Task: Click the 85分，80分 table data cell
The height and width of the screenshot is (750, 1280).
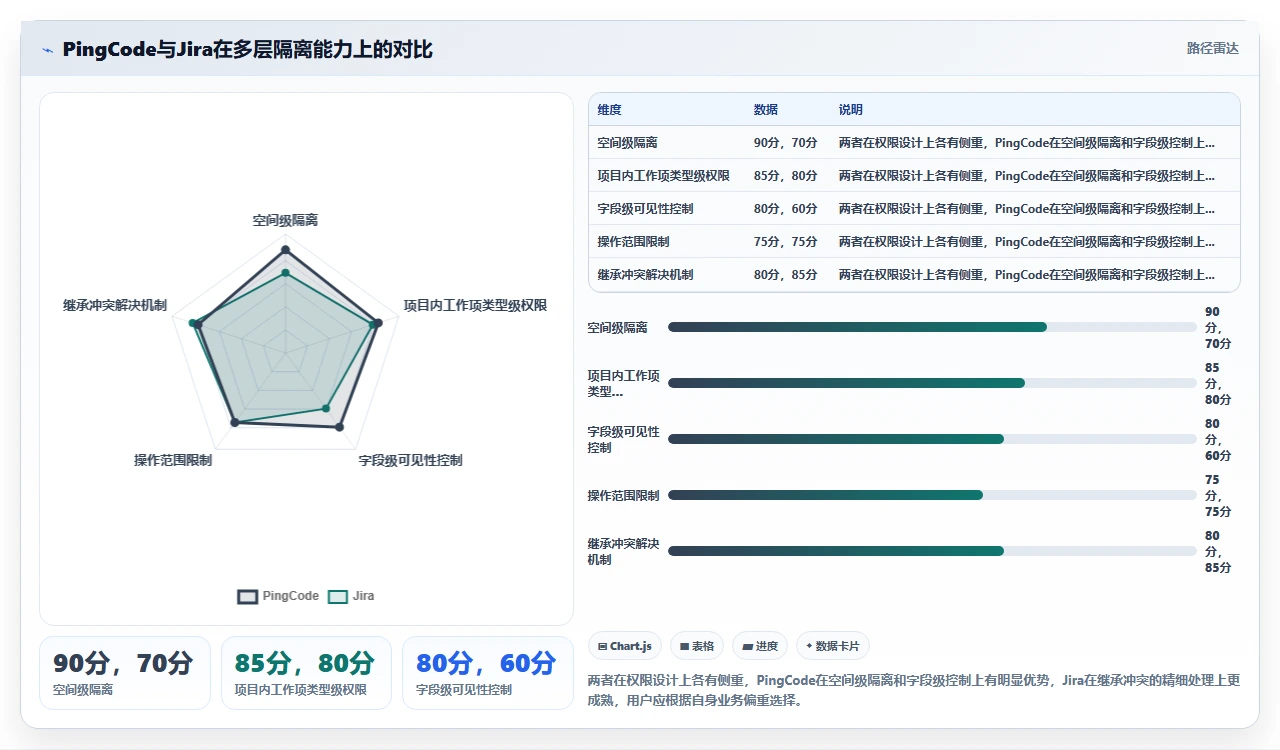Action: pos(785,176)
